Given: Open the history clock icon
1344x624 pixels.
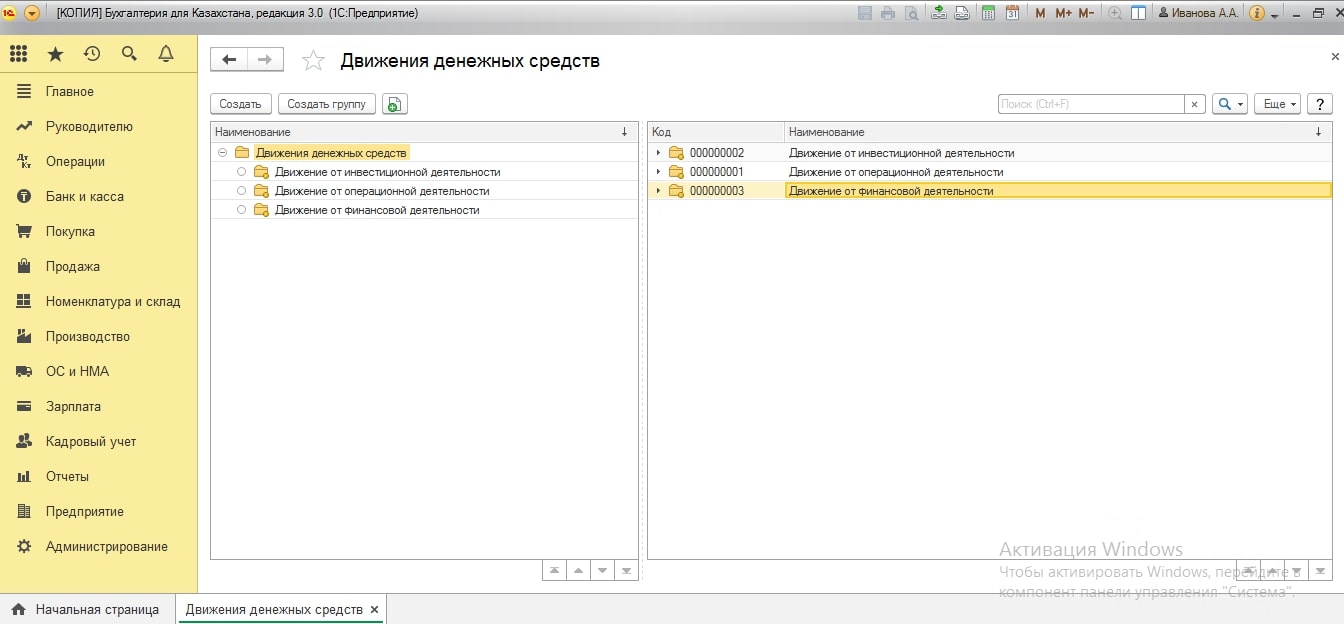Looking at the screenshot, I should 92,54.
